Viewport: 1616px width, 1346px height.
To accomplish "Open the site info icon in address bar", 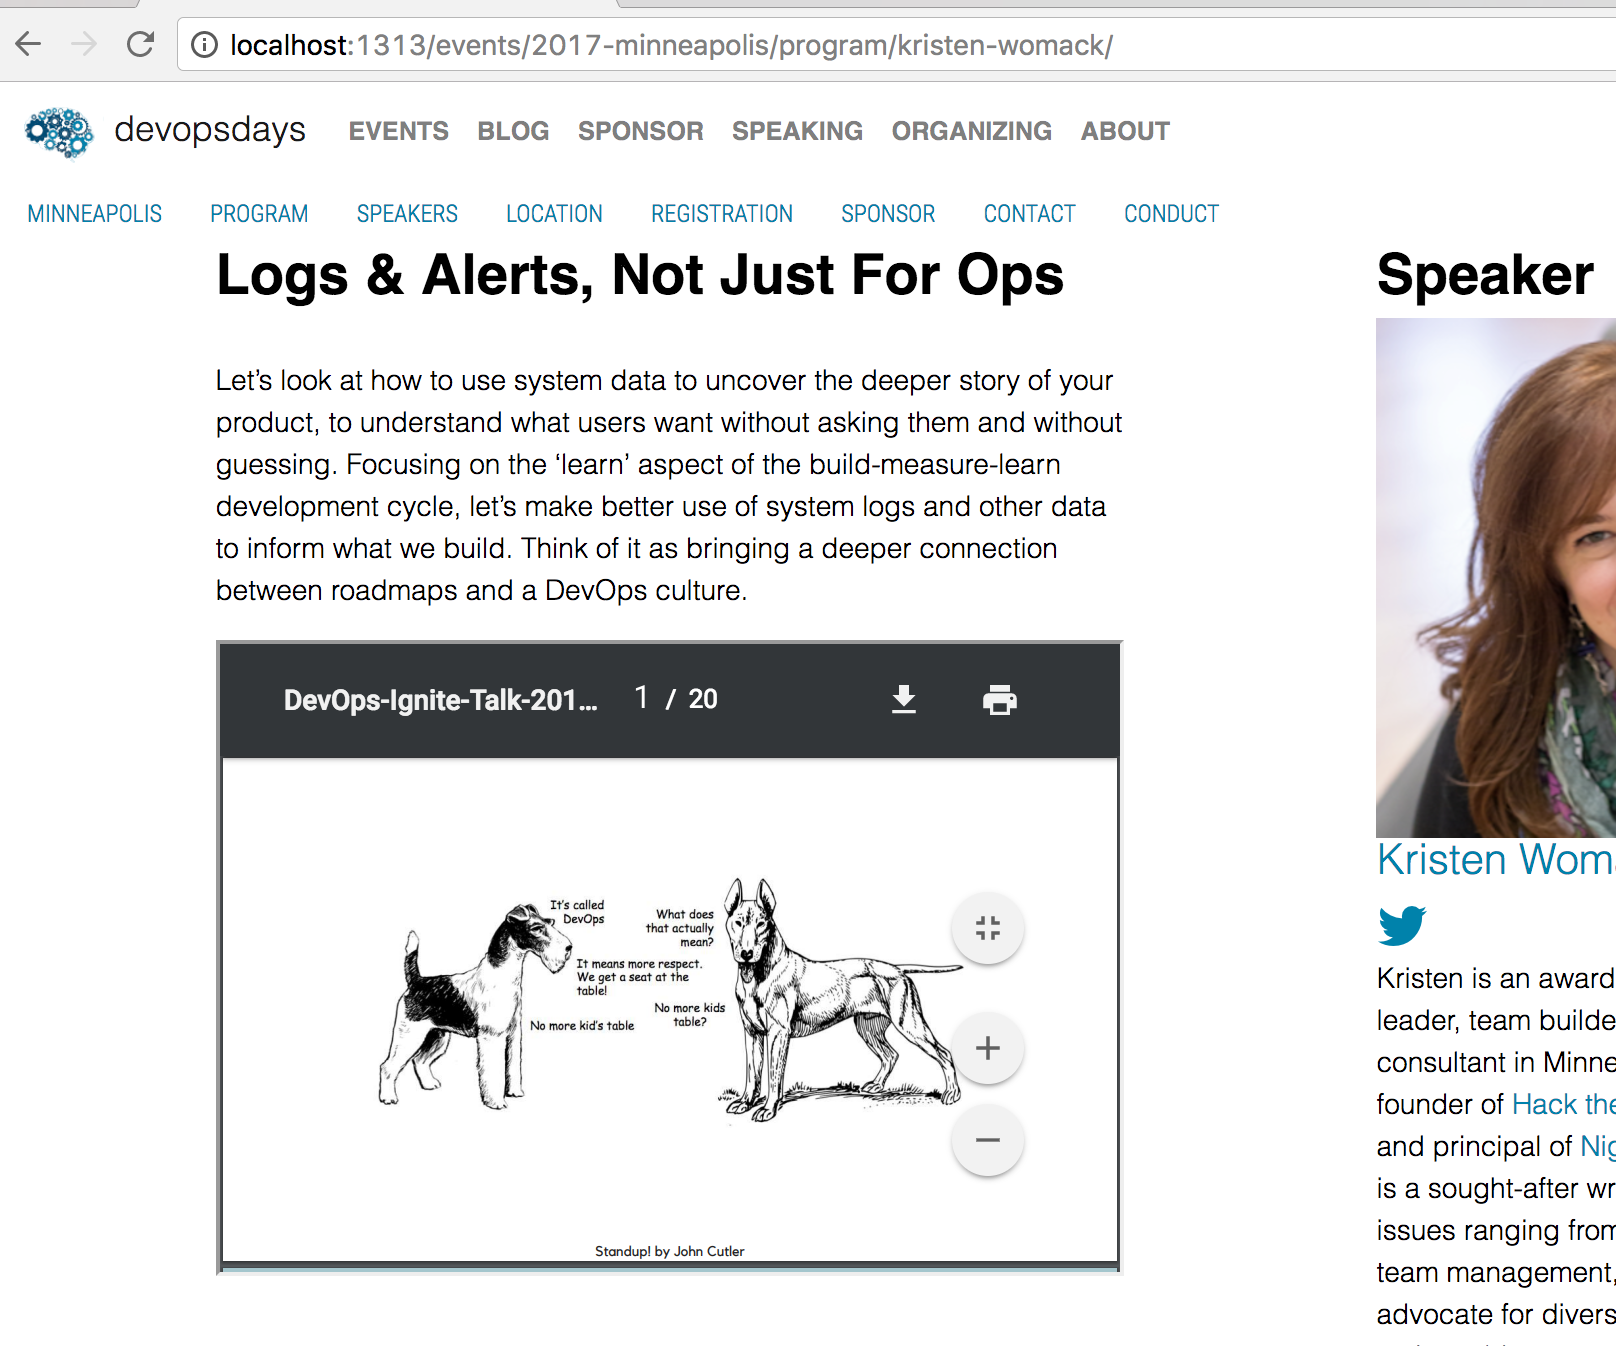I will click(x=204, y=45).
